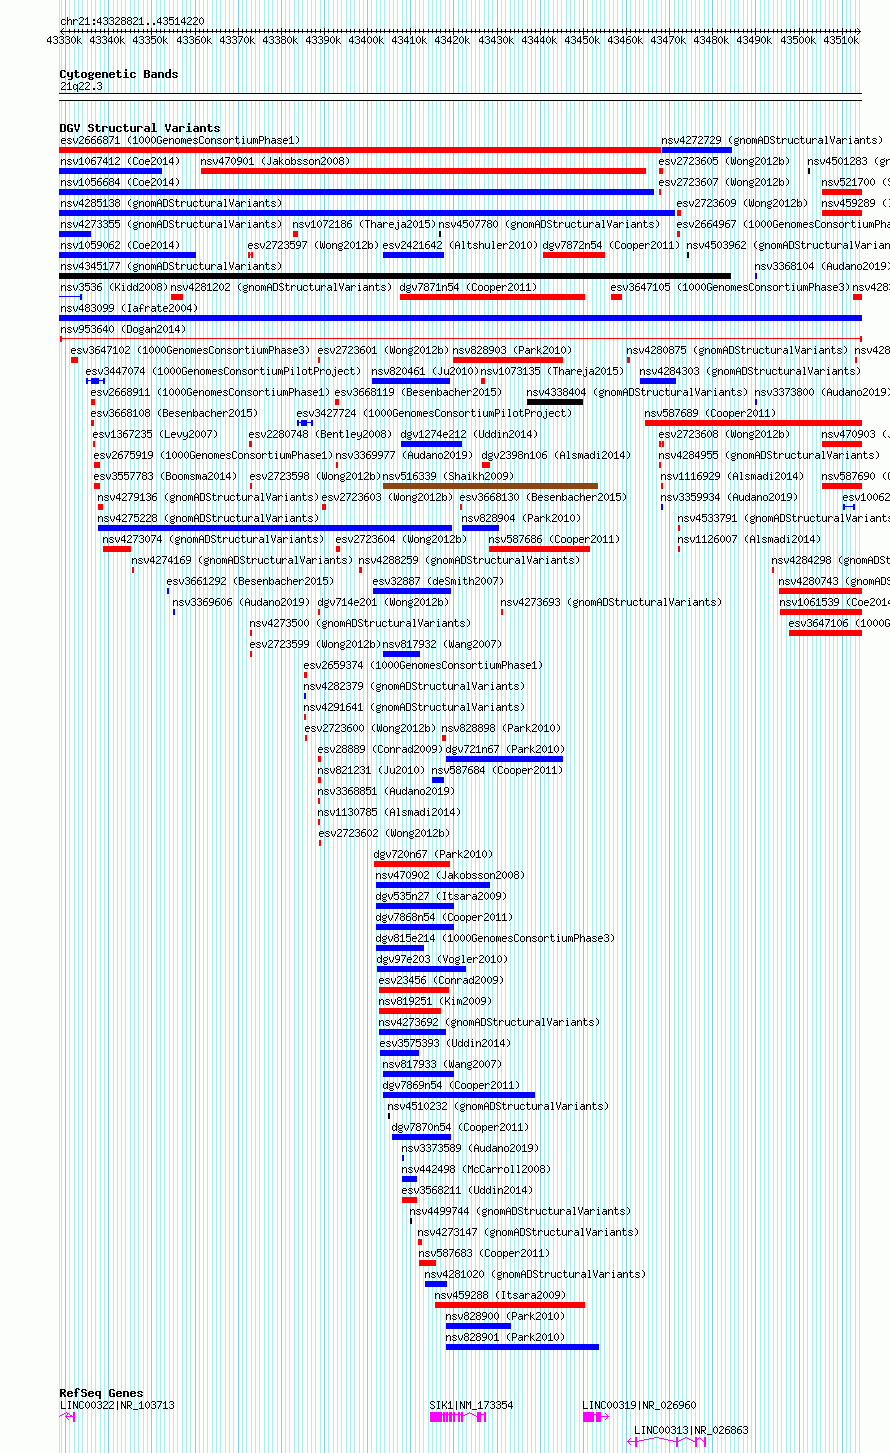Screen dimensions: 890x1453
Task: Click variant dgv7872n54 (Cooper2011)
Action: pyautogui.click(x=611, y=245)
